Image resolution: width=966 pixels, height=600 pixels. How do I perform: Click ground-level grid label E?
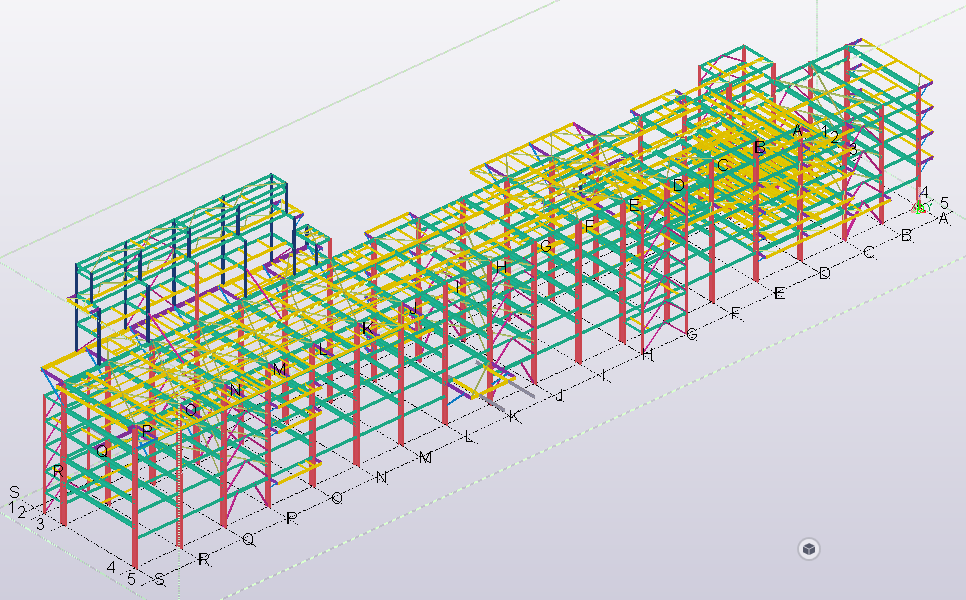click(779, 294)
